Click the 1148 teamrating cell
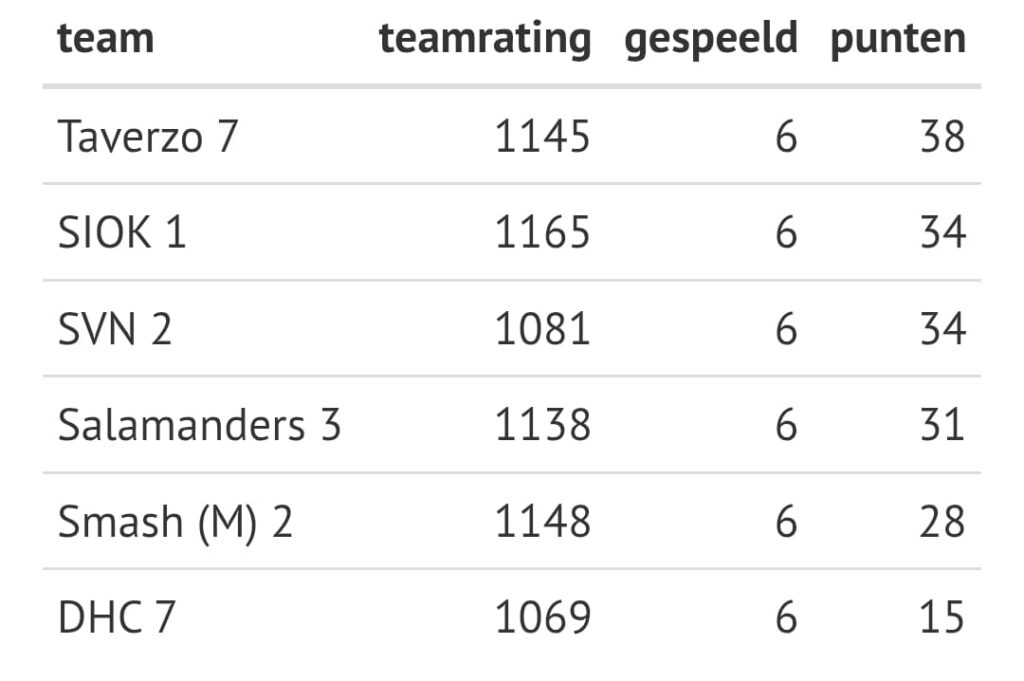The image size is (1024, 681). [543, 522]
